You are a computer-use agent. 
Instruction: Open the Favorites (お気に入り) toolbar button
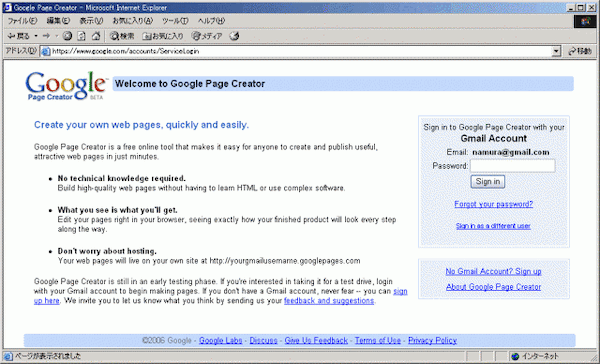[163, 36]
